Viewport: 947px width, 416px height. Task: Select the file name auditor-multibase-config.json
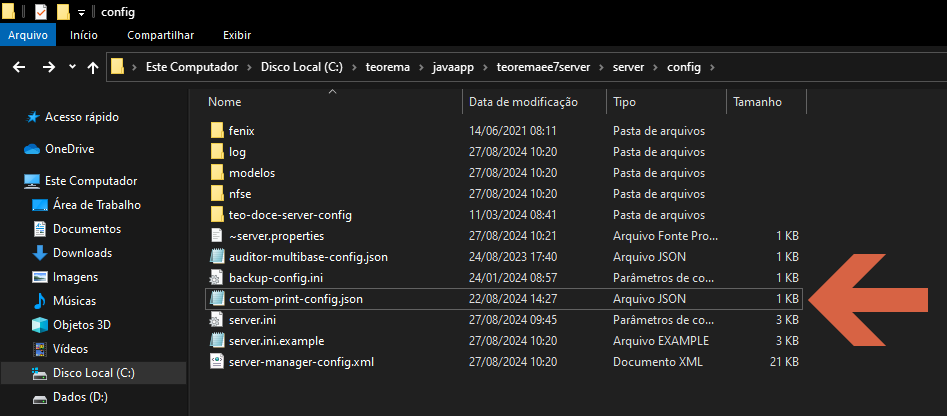(x=309, y=257)
